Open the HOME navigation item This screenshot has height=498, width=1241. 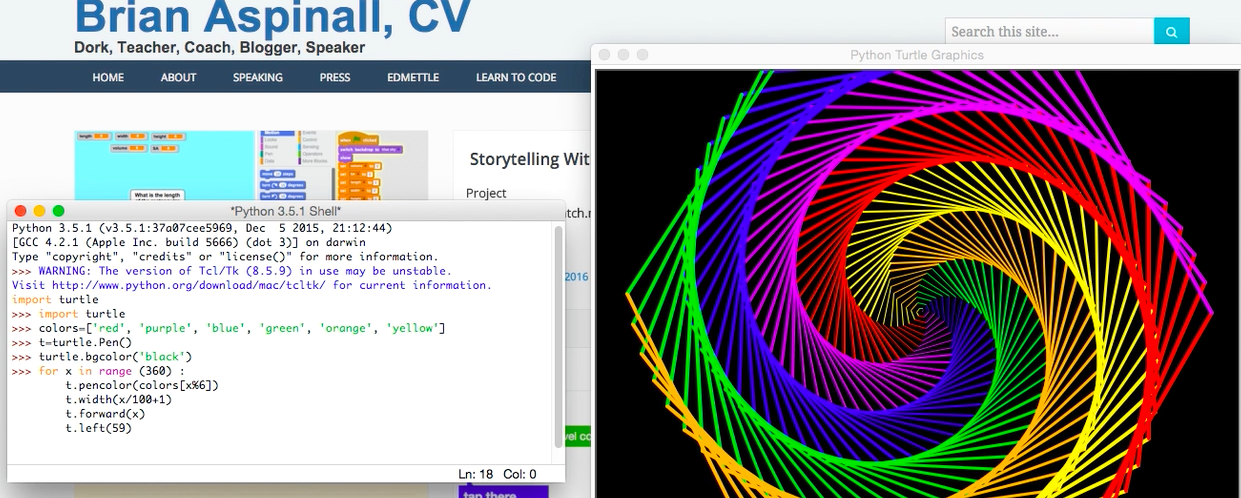click(x=108, y=77)
